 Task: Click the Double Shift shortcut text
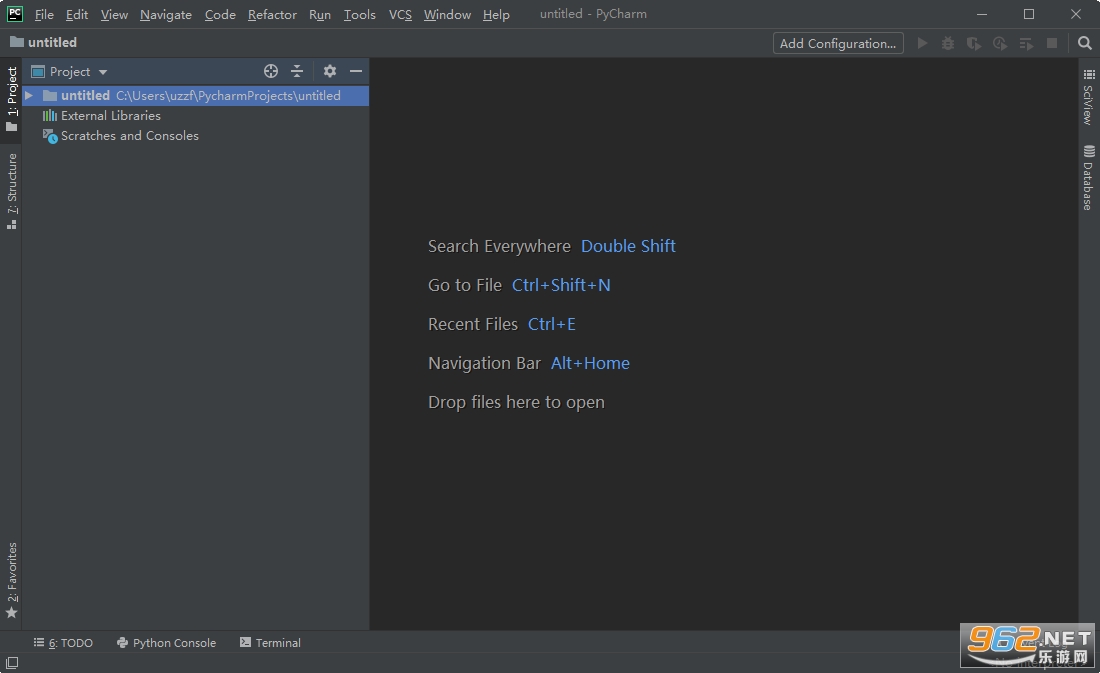(628, 246)
